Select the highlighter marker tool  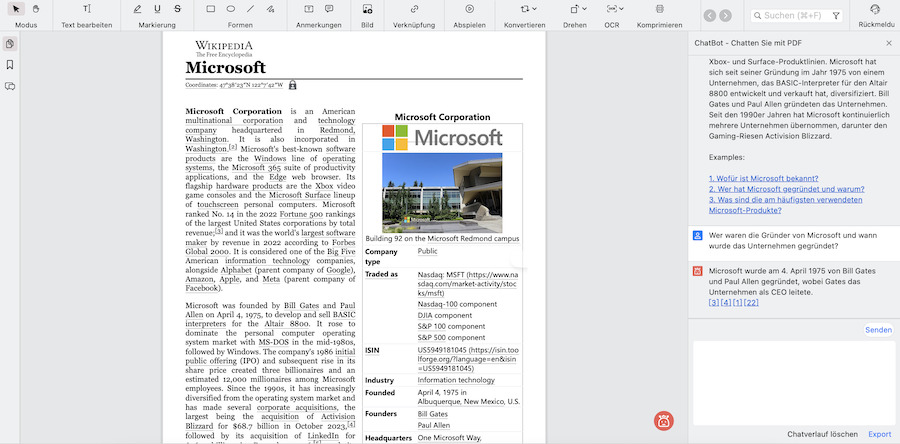click(x=137, y=9)
